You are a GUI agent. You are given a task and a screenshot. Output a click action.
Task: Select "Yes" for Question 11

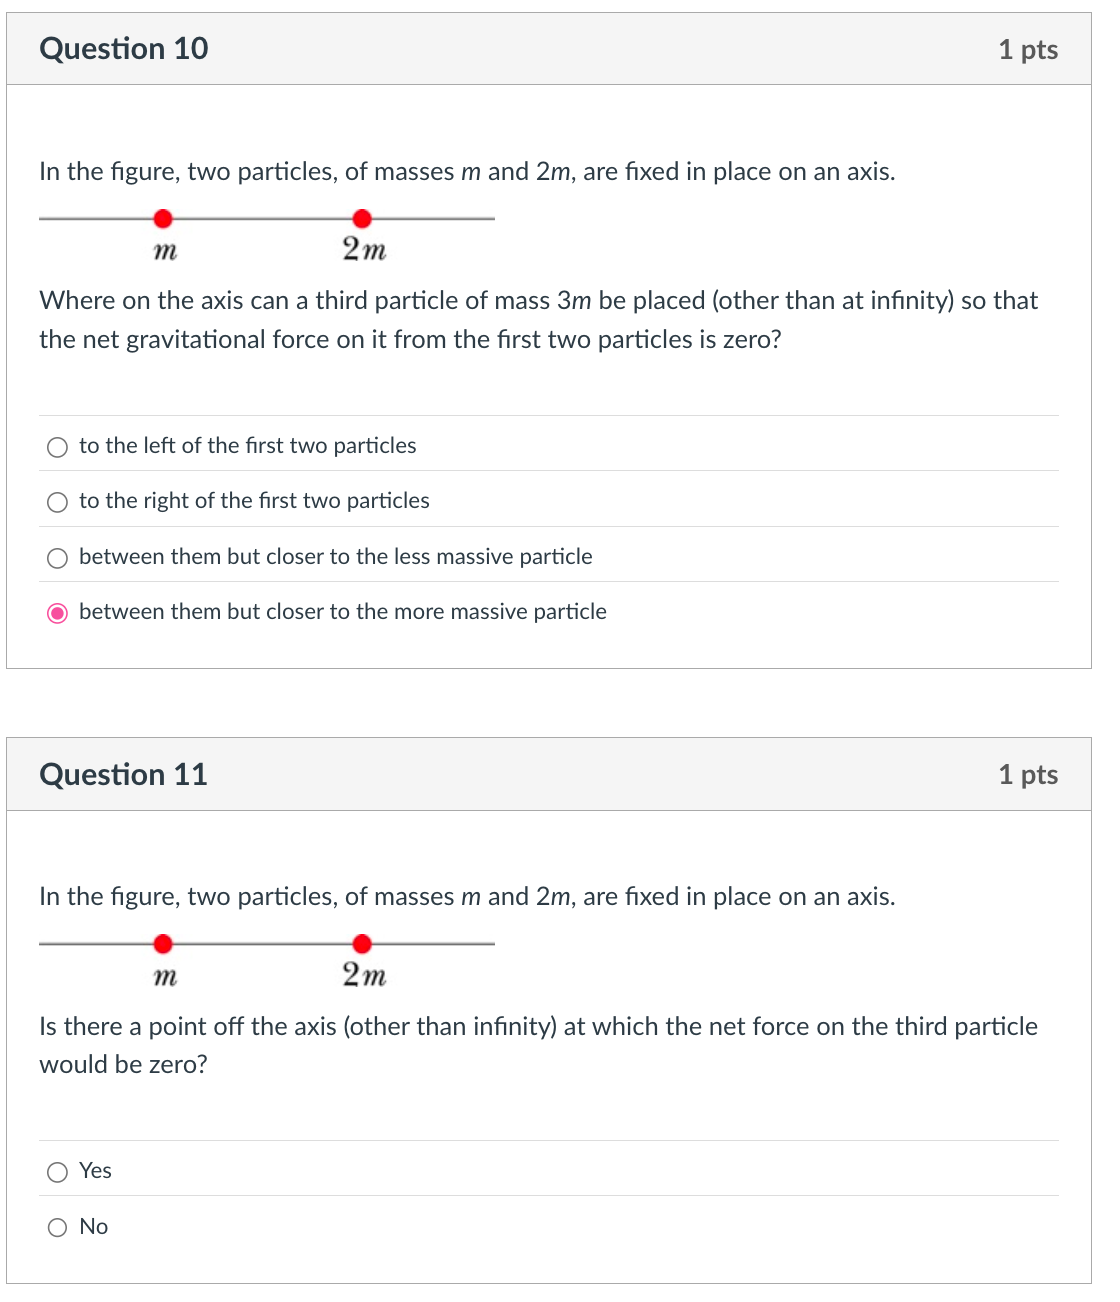(57, 1172)
